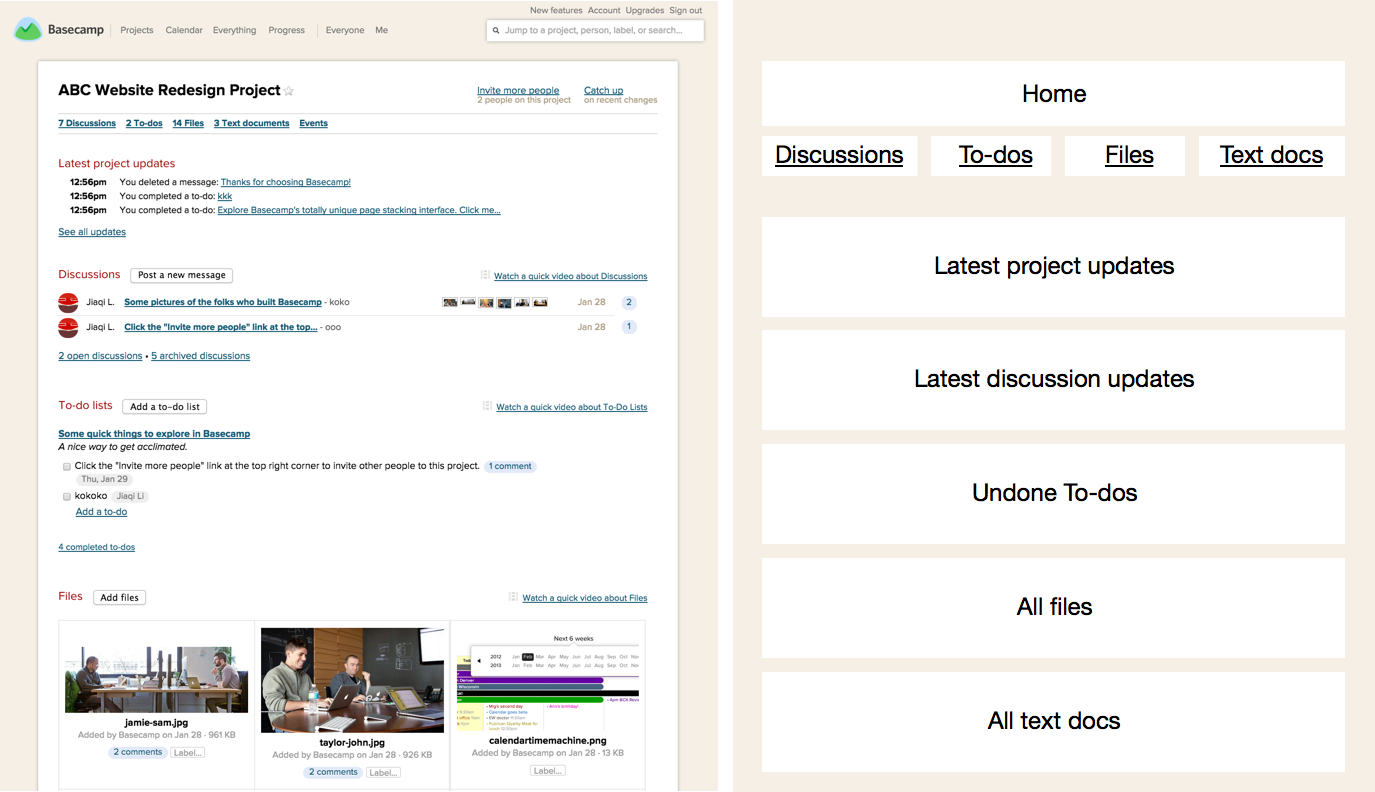Check the 'Invite more people' to-do checkbox
Image resolution: width=1375 pixels, height=792 pixels.
67,467
